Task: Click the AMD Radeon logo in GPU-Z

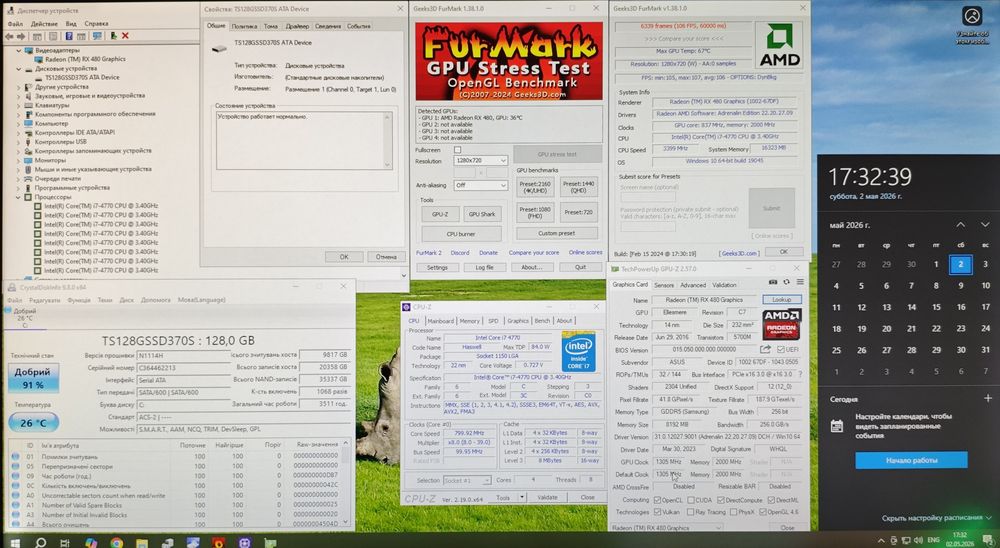Action: [781, 324]
